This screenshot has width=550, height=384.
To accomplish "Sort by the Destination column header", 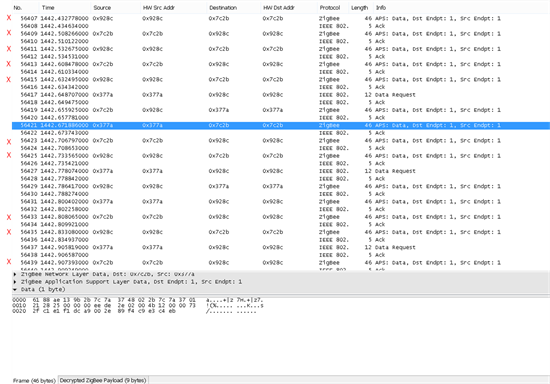I will click(x=234, y=8).
